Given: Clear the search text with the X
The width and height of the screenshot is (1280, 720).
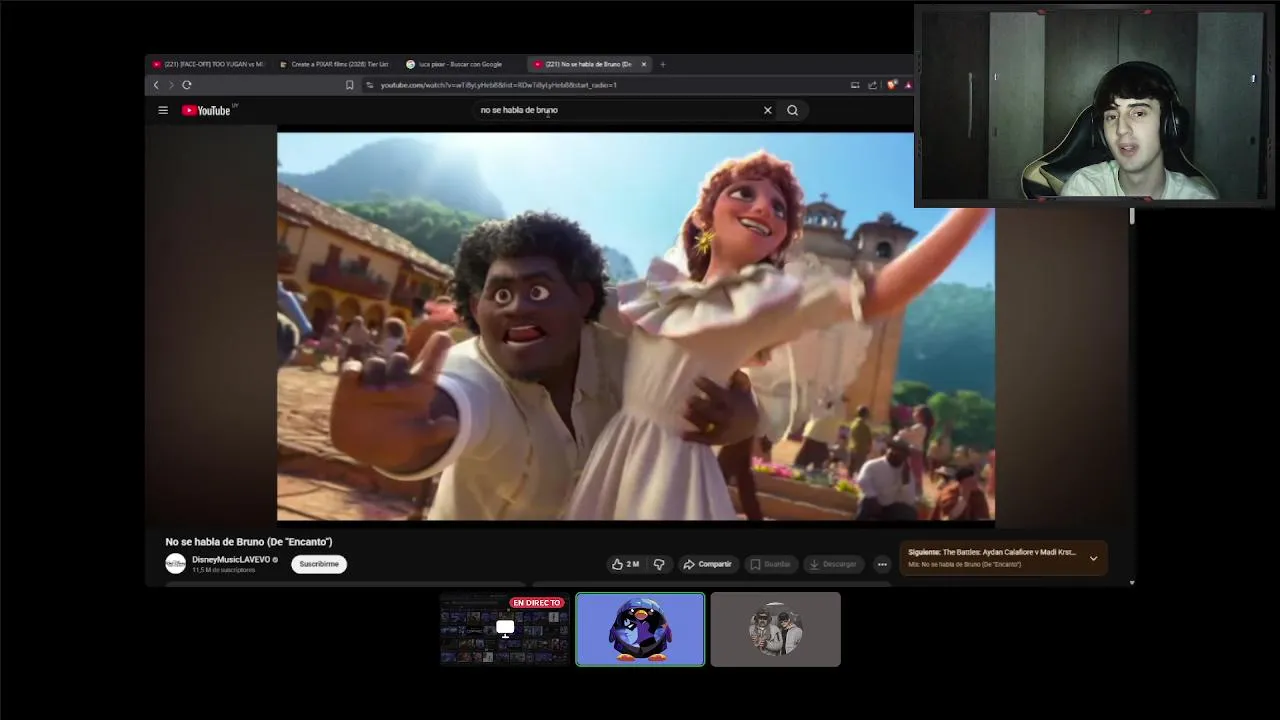Looking at the screenshot, I should 768,110.
